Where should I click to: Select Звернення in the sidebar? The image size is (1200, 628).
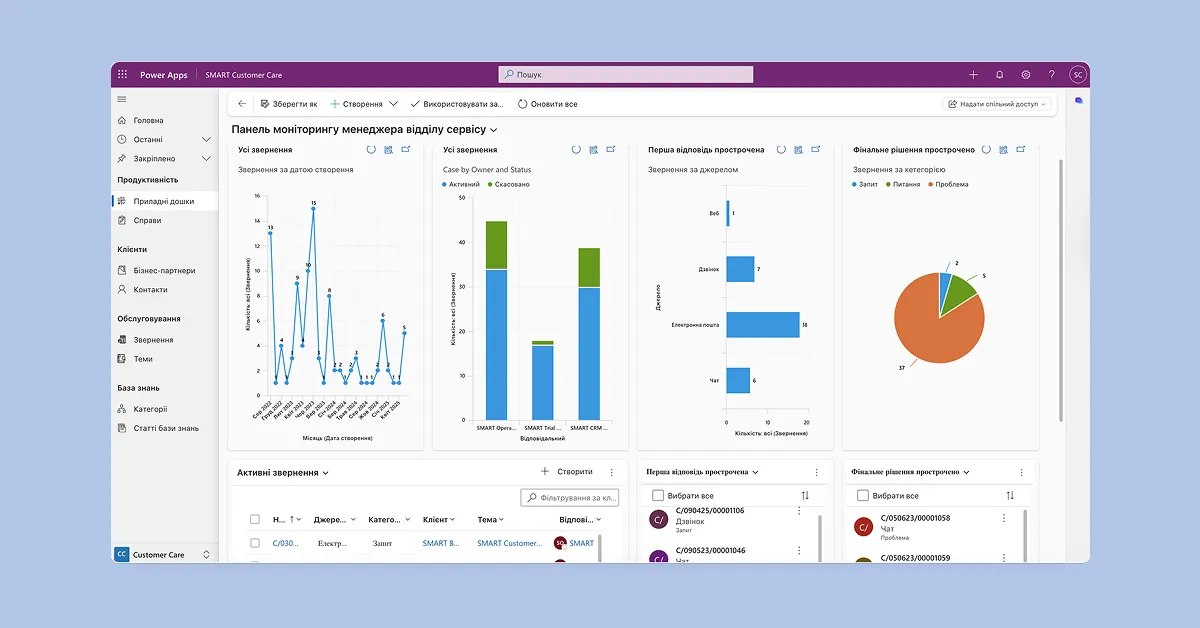(153, 340)
